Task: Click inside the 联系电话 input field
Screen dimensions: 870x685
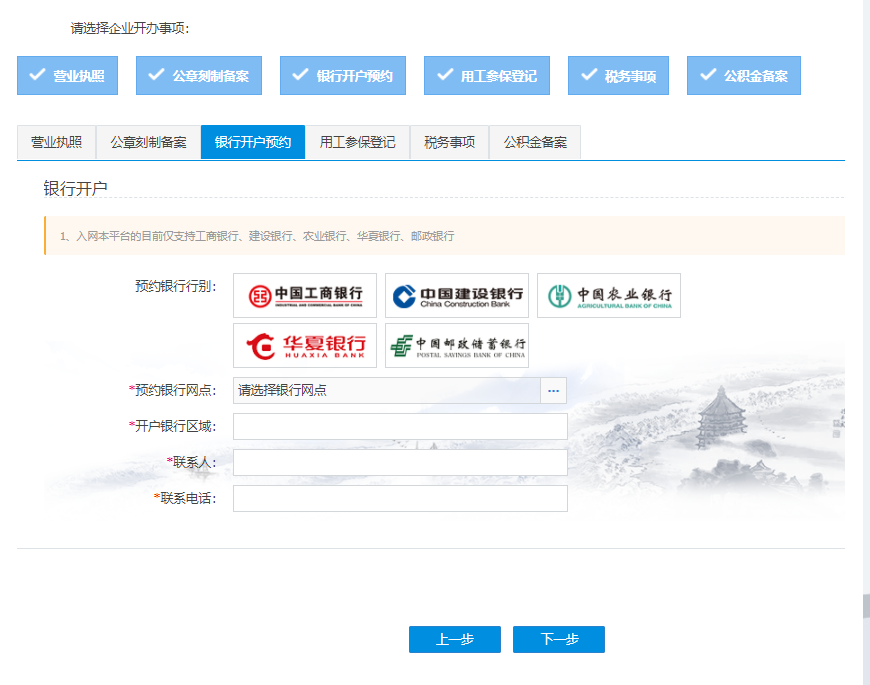Action: [400, 498]
